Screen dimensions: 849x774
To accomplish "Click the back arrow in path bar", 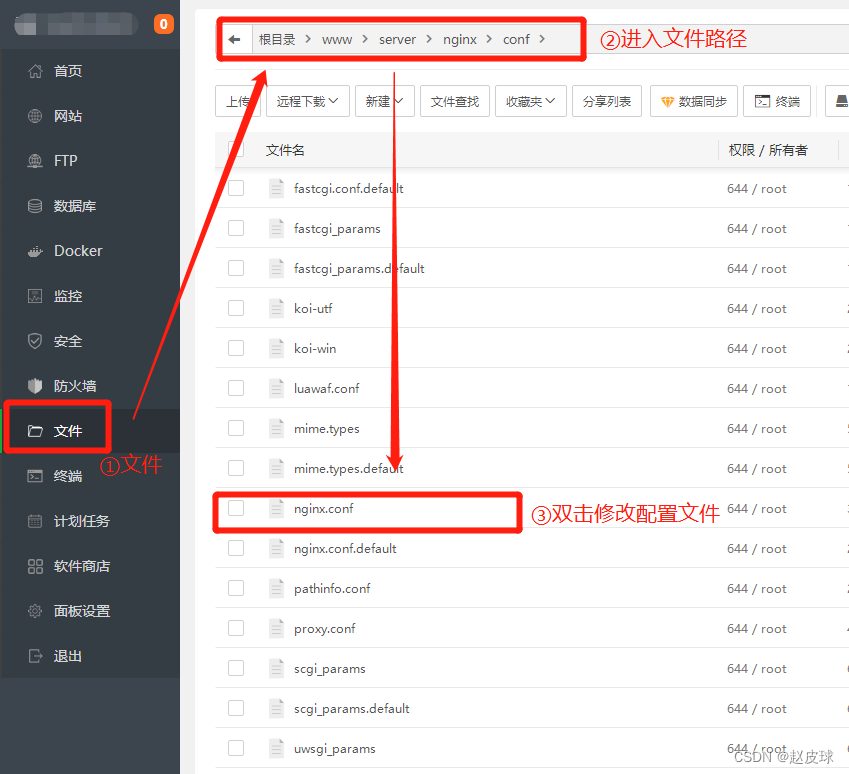I will [x=234, y=40].
